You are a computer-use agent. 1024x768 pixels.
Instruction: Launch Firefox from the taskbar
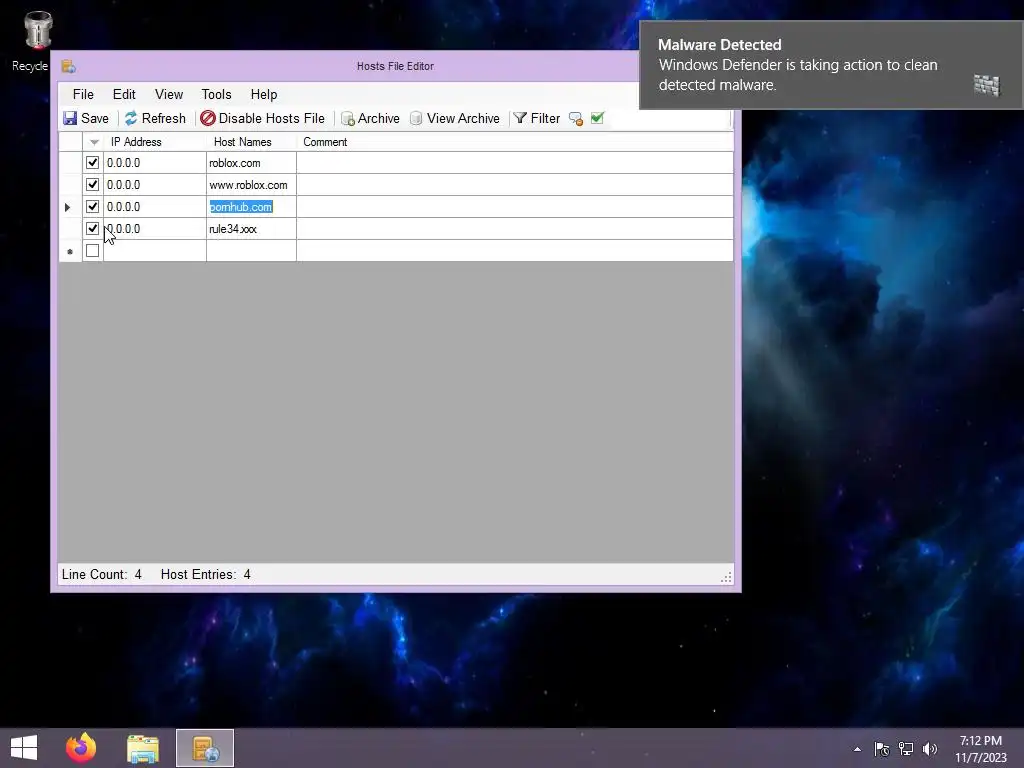click(81, 748)
